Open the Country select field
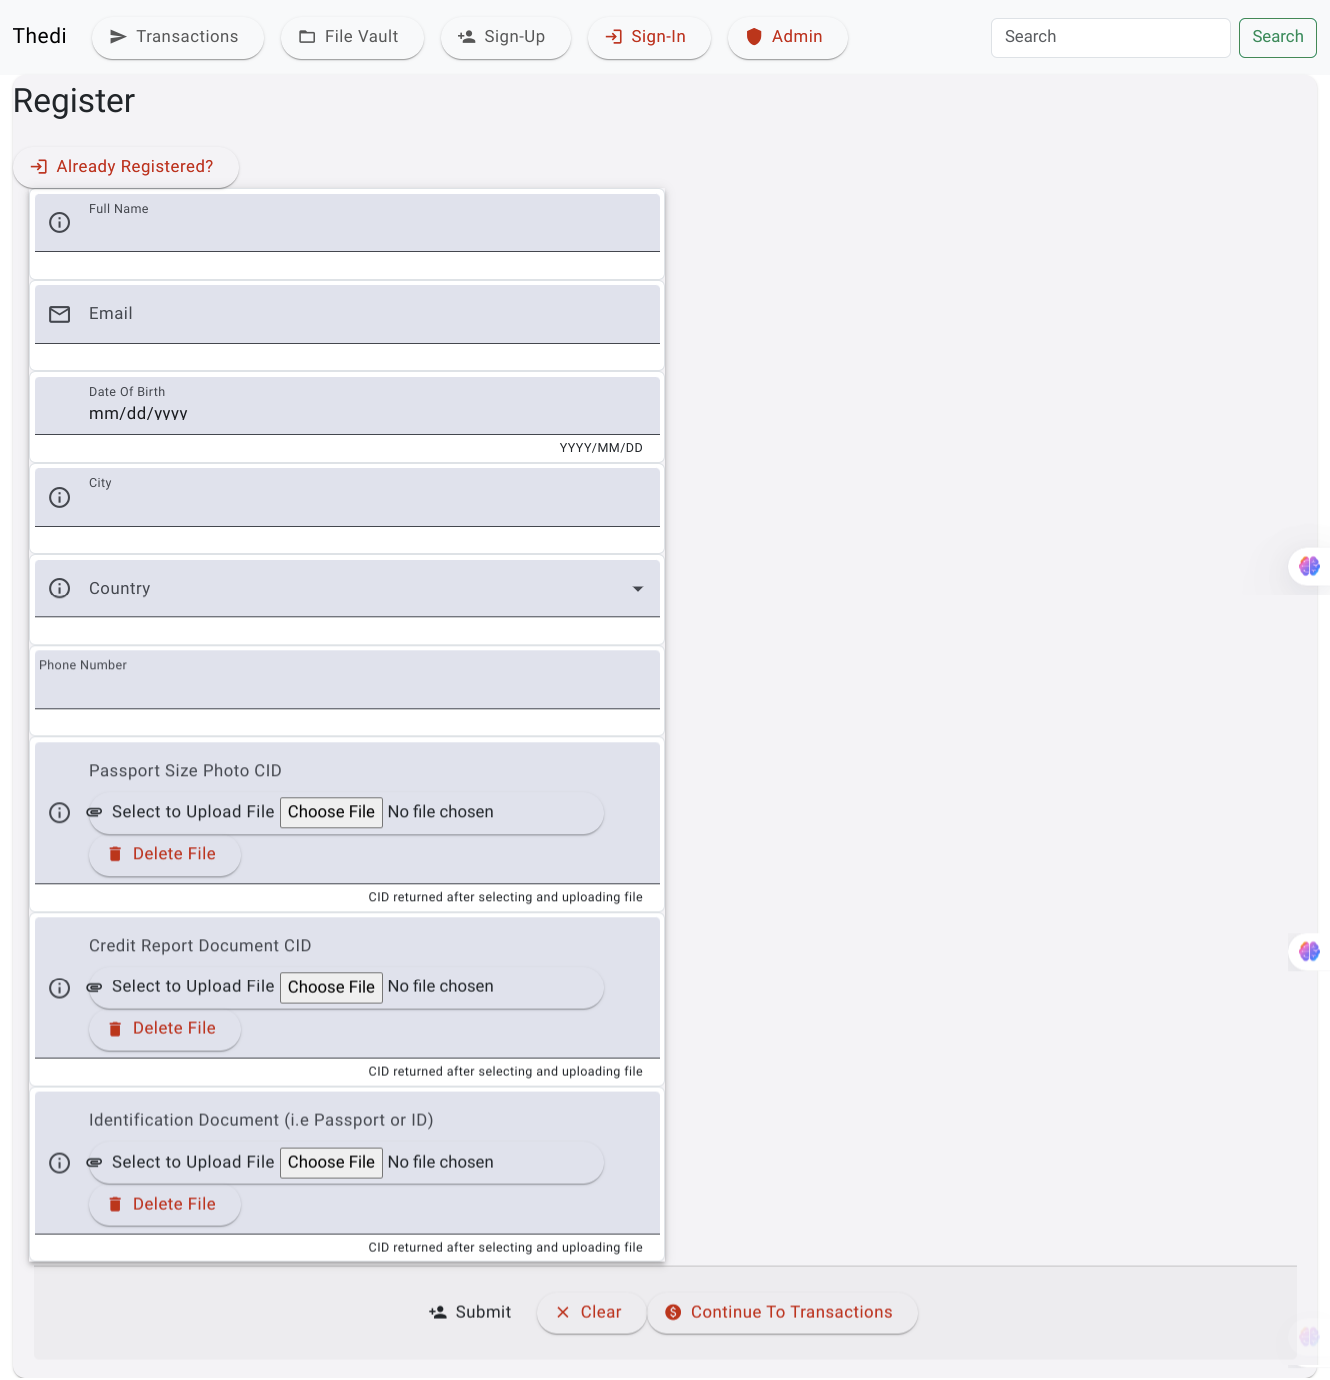The height and width of the screenshot is (1380, 1330). point(347,588)
